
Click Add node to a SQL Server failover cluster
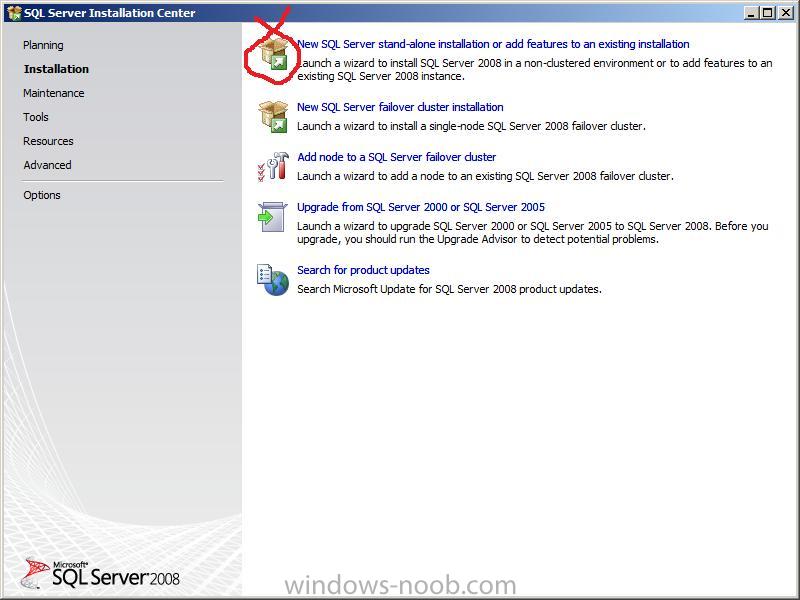(x=396, y=157)
